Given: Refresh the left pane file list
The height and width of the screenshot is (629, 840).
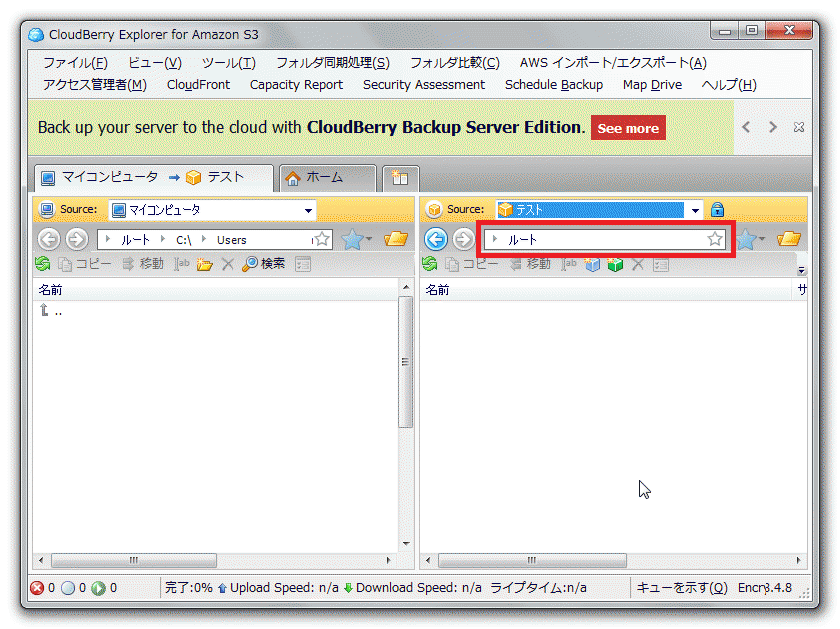Looking at the screenshot, I should [x=43, y=264].
